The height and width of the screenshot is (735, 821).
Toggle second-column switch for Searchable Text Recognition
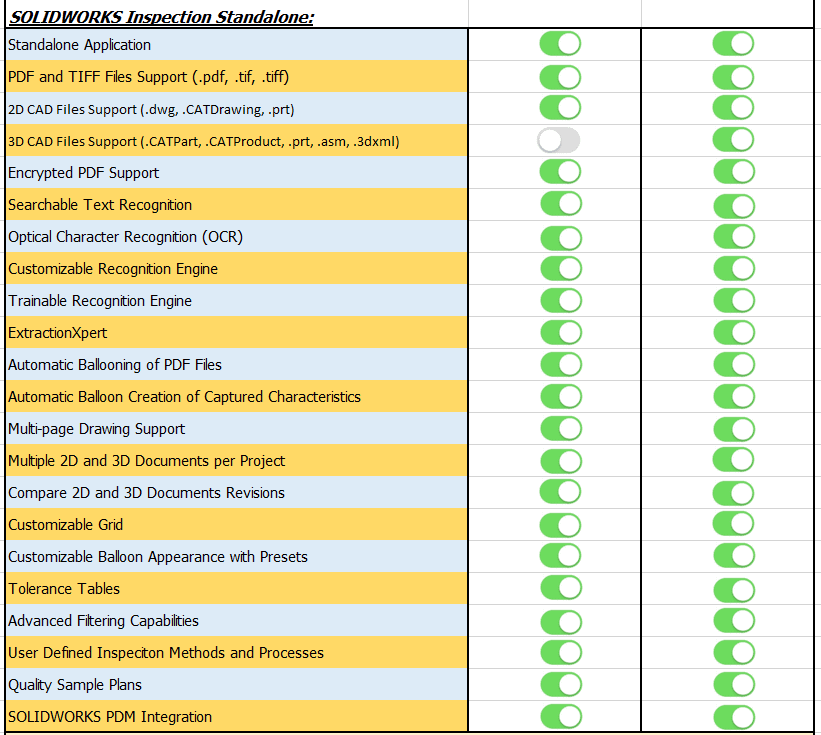click(734, 206)
